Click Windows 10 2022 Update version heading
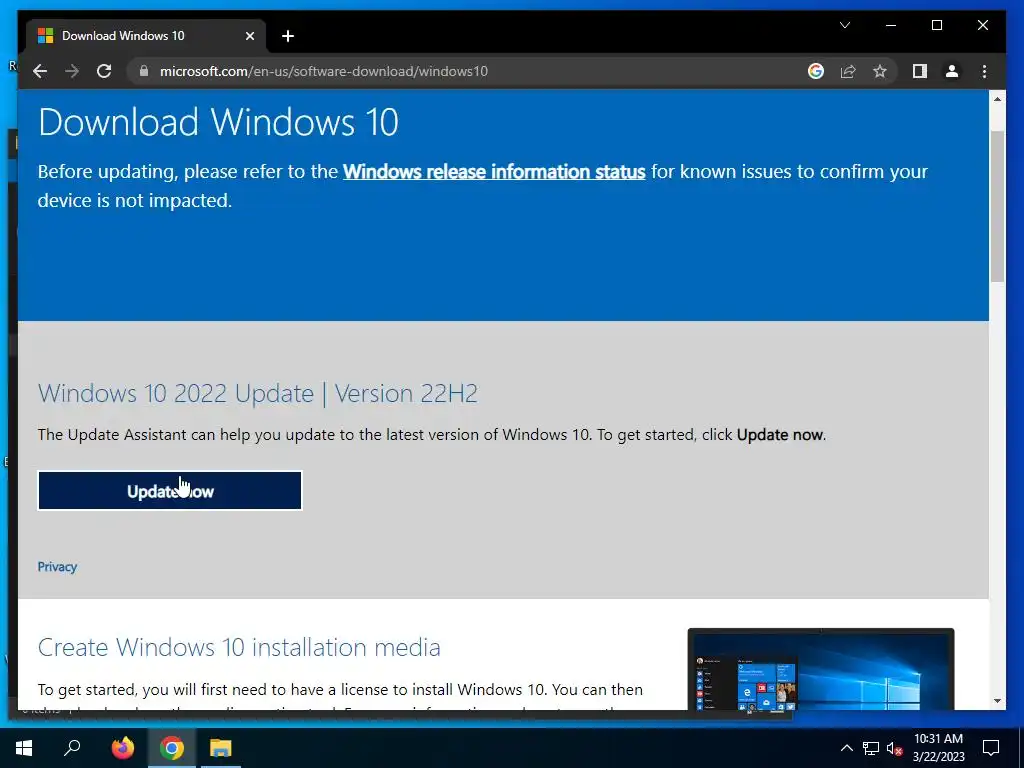Image resolution: width=1024 pixels, height=768 pixels. pyautogui.click(x=258, y=393)
